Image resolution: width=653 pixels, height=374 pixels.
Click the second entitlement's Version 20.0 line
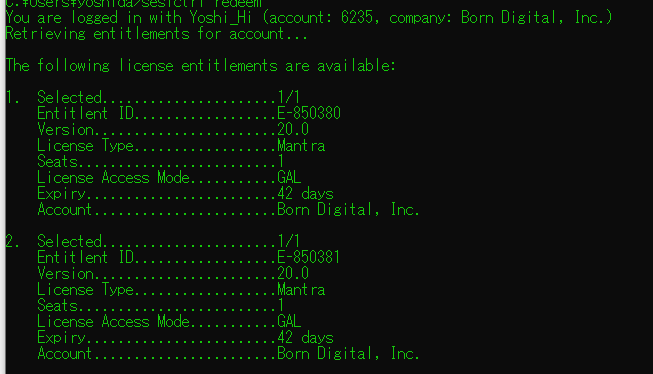click(x=173, y=274)
